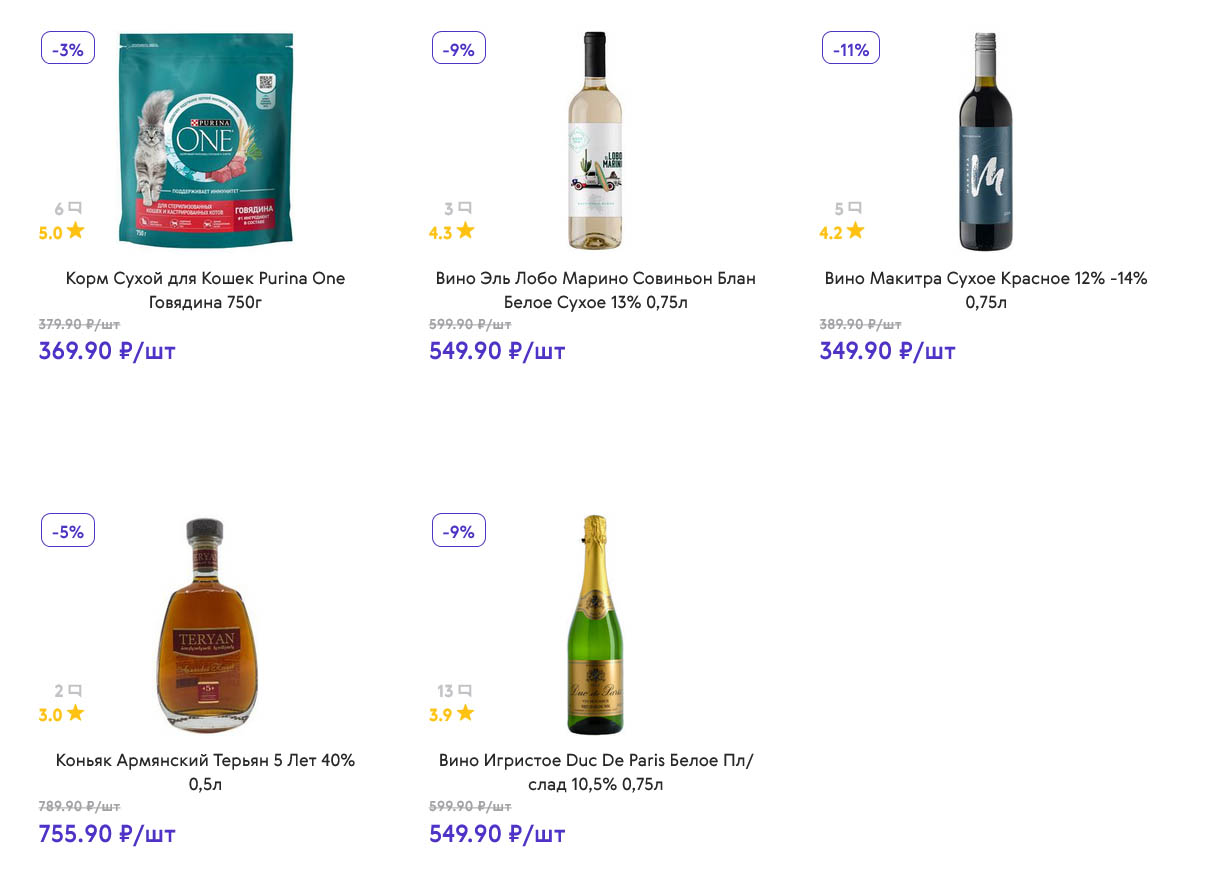Click the 5.0 star rating icon
The height and width of the screenshot is (872, 1209).
pyautogui.click(x=76, y=231)
